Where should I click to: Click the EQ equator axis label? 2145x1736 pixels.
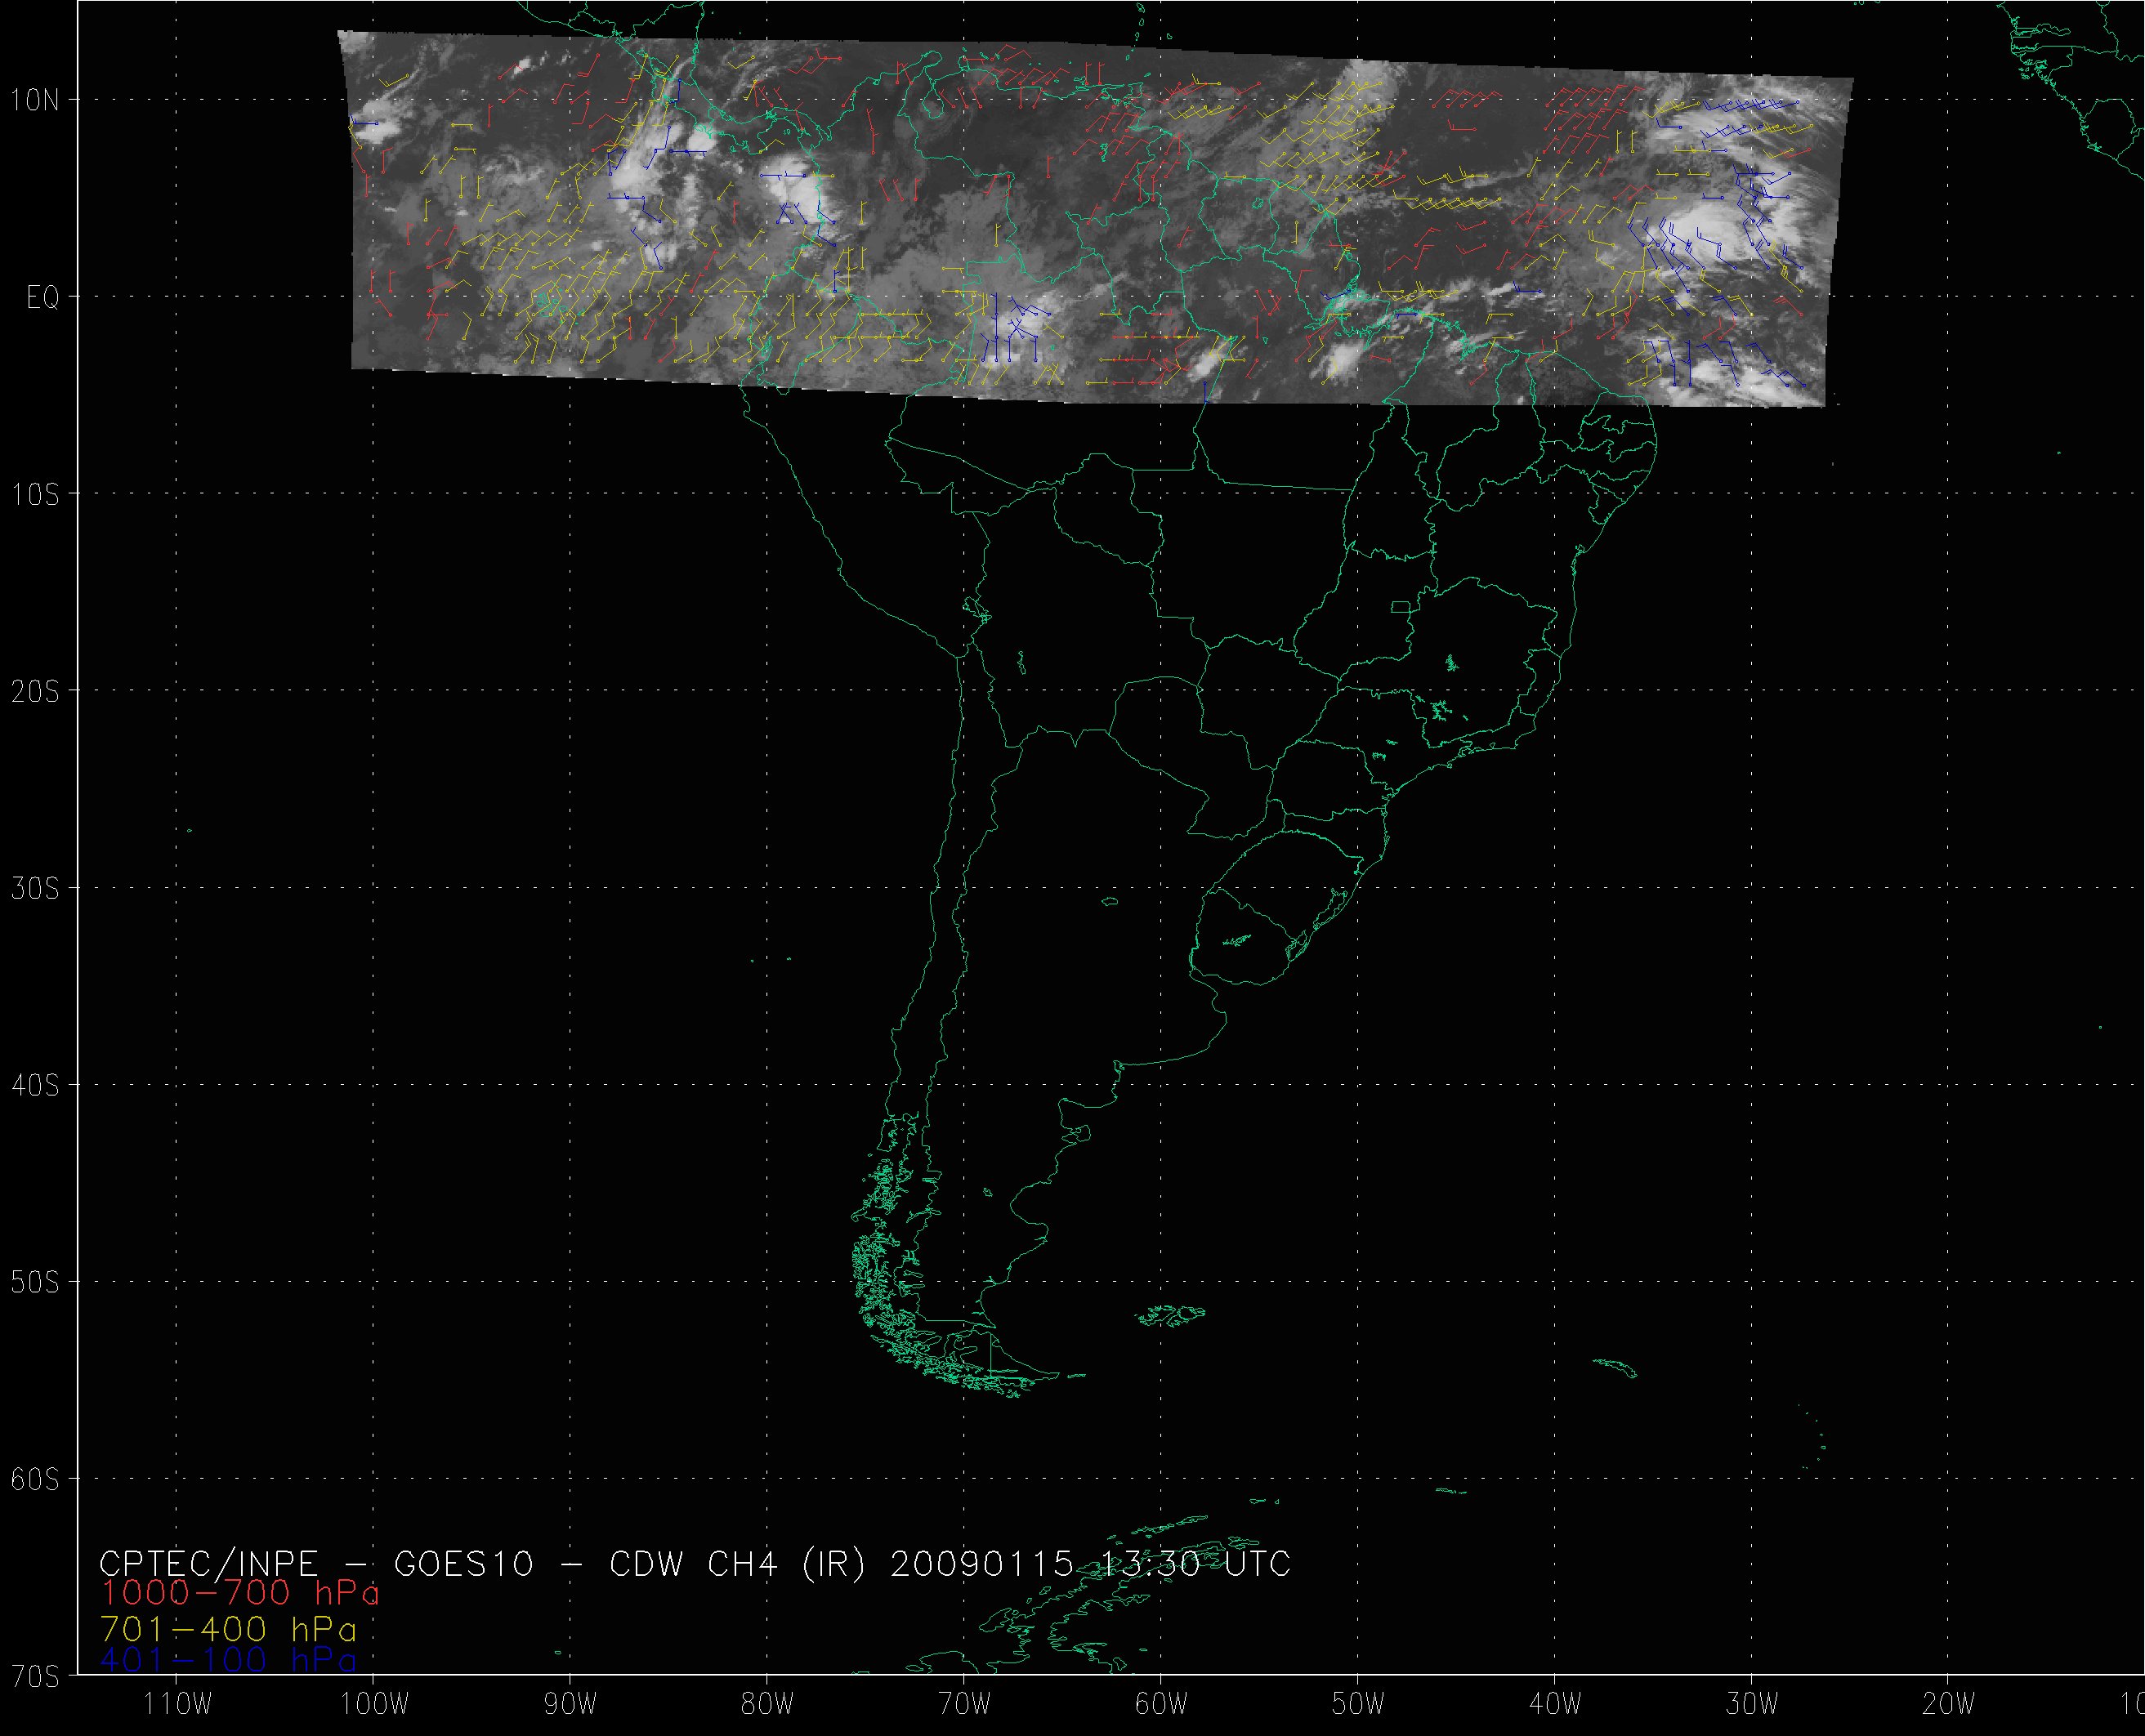(x=43, y=298)
